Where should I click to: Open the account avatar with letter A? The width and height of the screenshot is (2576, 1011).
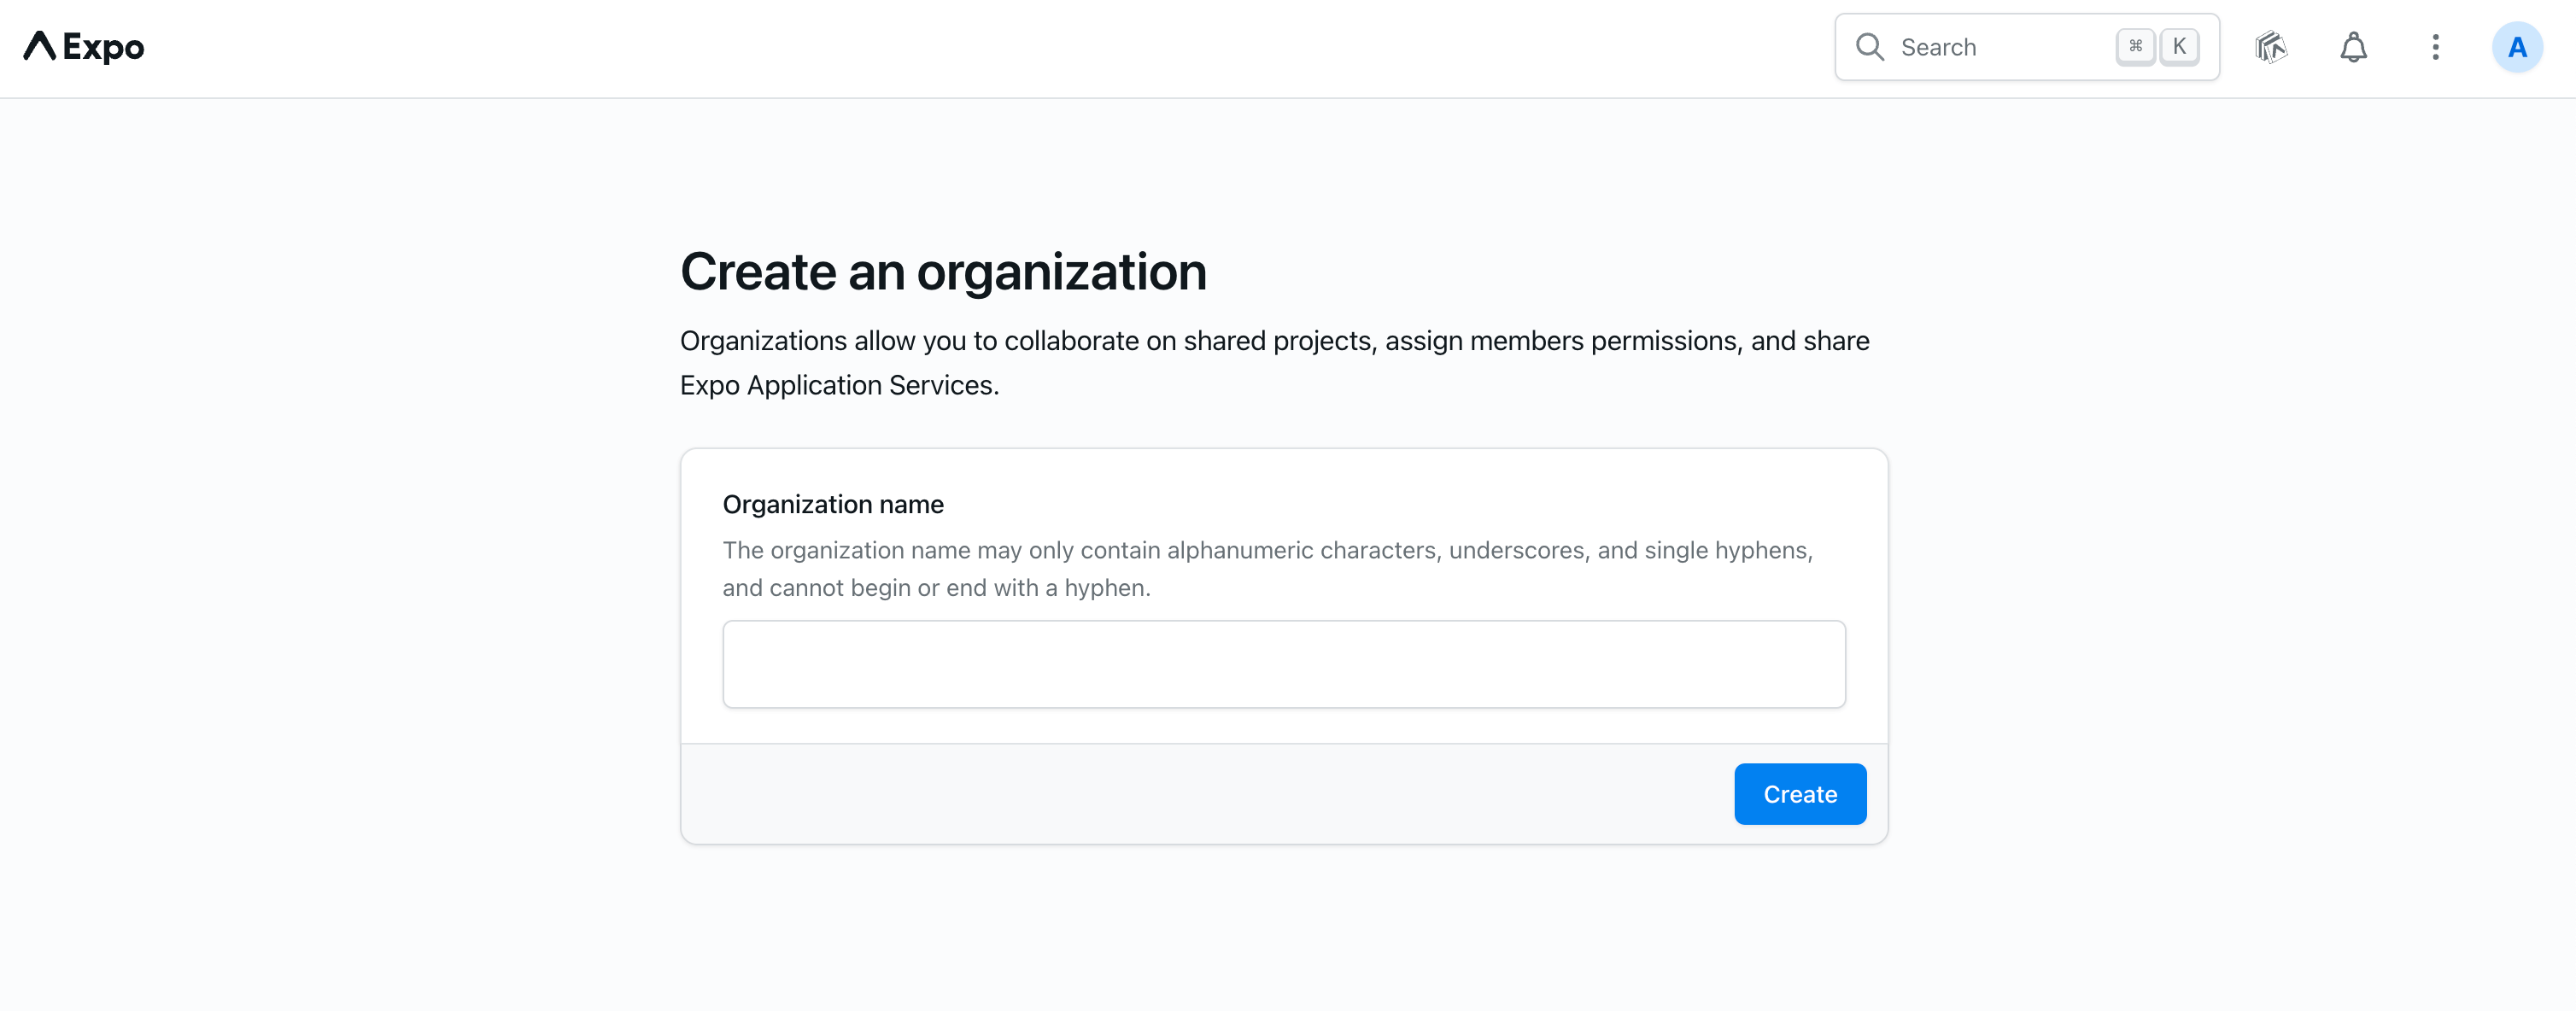point(2518,46)
